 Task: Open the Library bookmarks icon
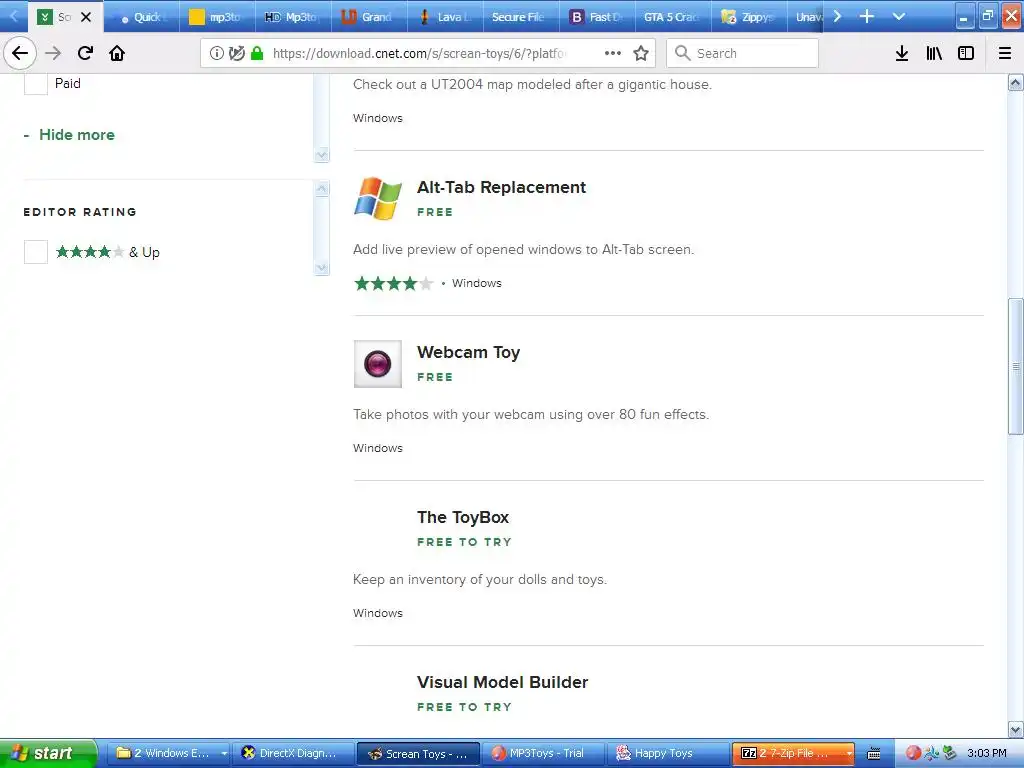[934, 53]
